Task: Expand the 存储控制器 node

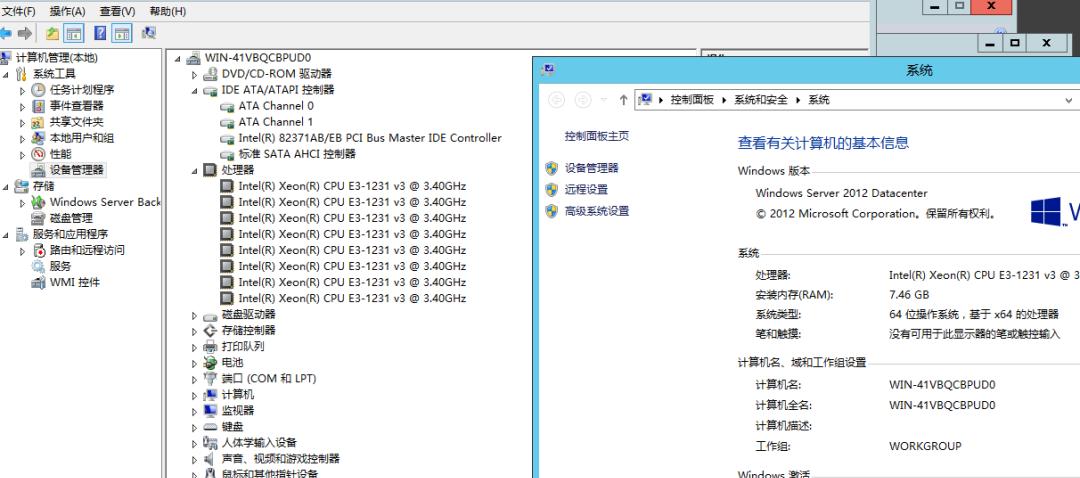Action: coord(194,331)
